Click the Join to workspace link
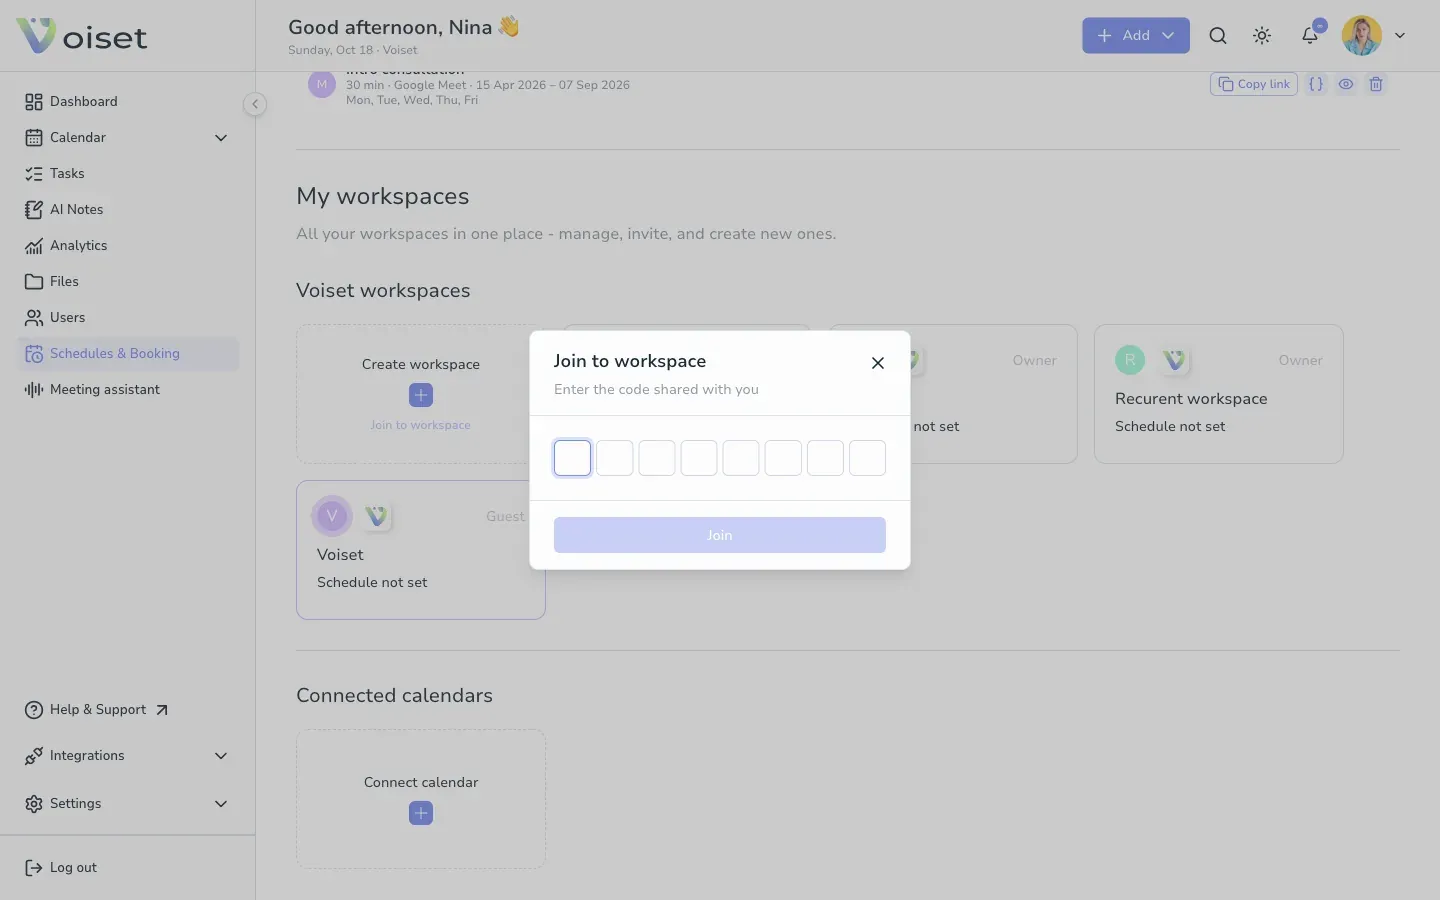 point(420,425)
